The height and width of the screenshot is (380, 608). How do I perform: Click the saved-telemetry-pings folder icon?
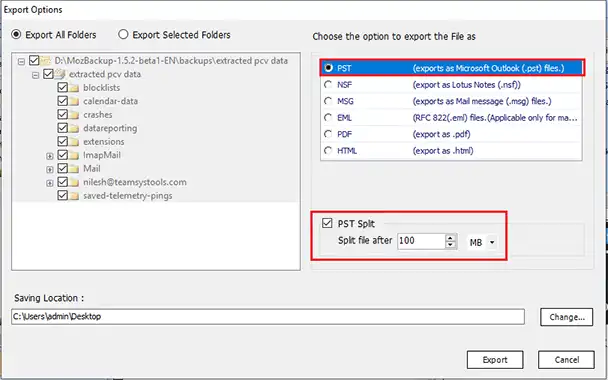[x=74, y=195]
